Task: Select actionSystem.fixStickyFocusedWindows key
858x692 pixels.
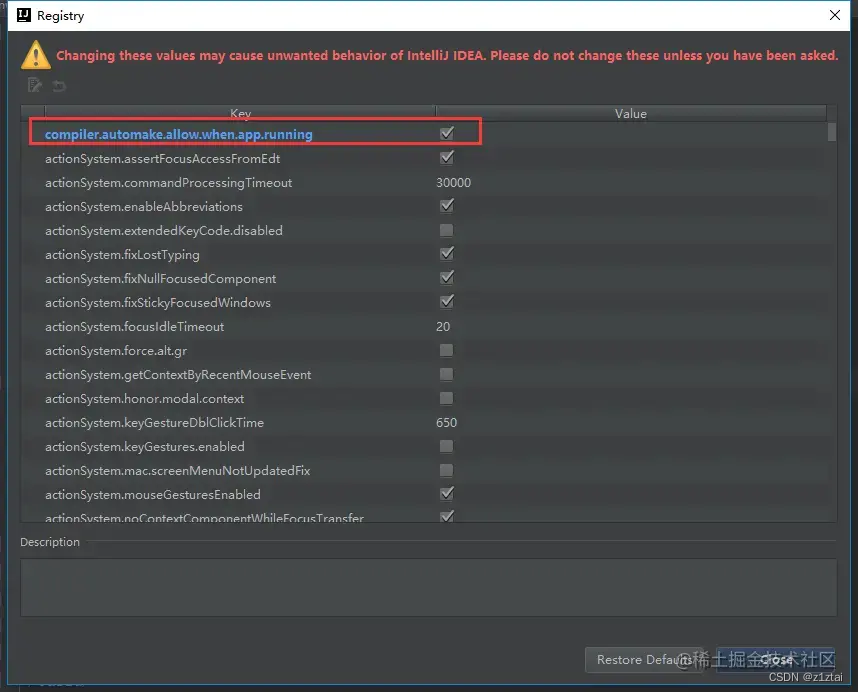Action: tap(158, 303)
